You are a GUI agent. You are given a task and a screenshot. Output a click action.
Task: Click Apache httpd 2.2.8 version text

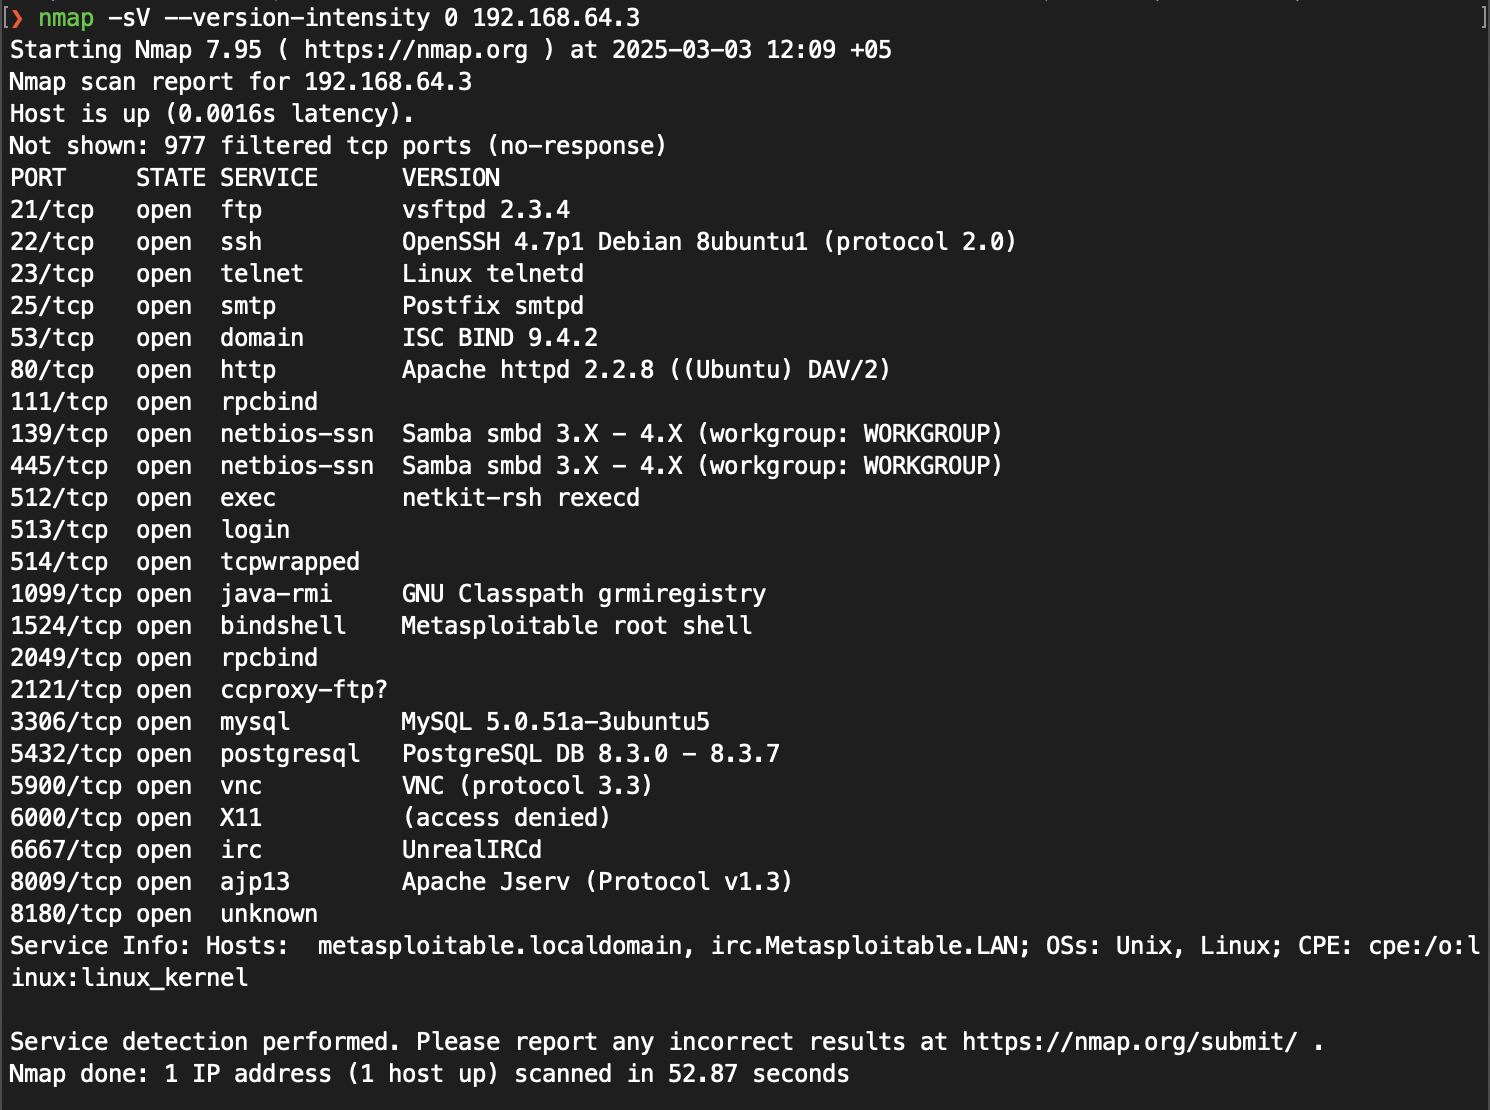click(528, 370)
